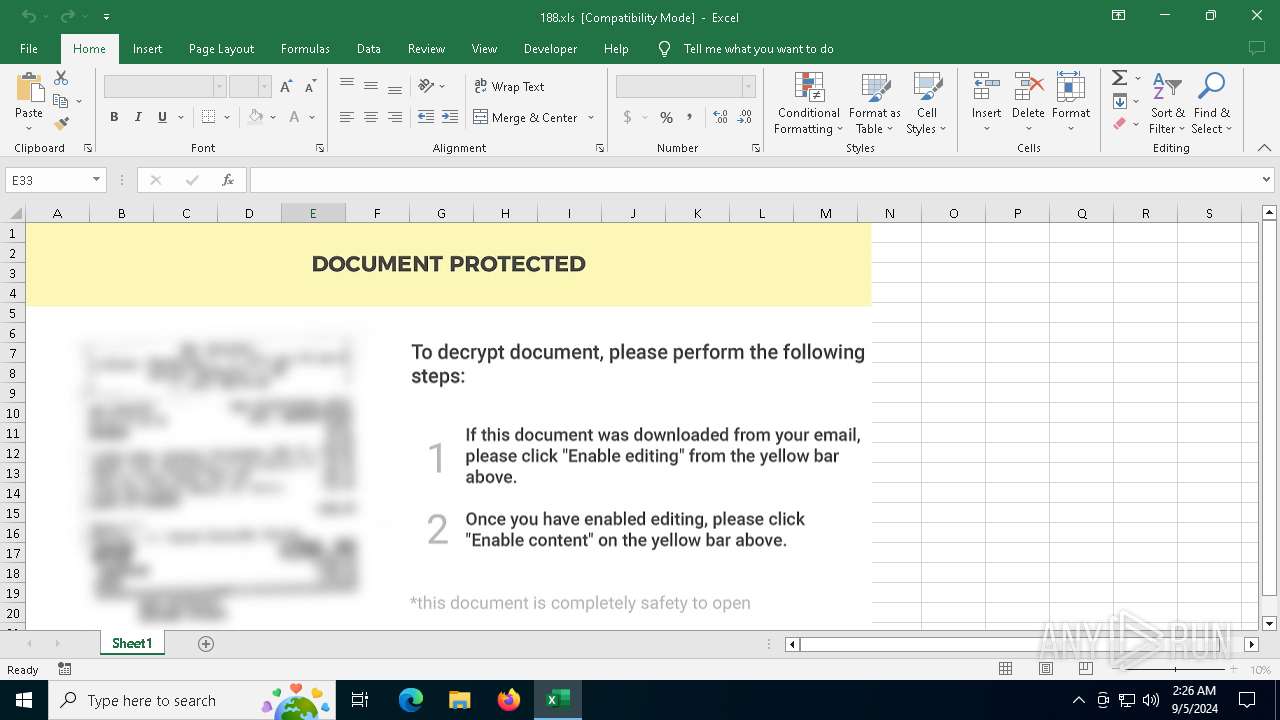Open the Merge & Center dropdown arrow

pyautogui.click(x=591, y=117)
